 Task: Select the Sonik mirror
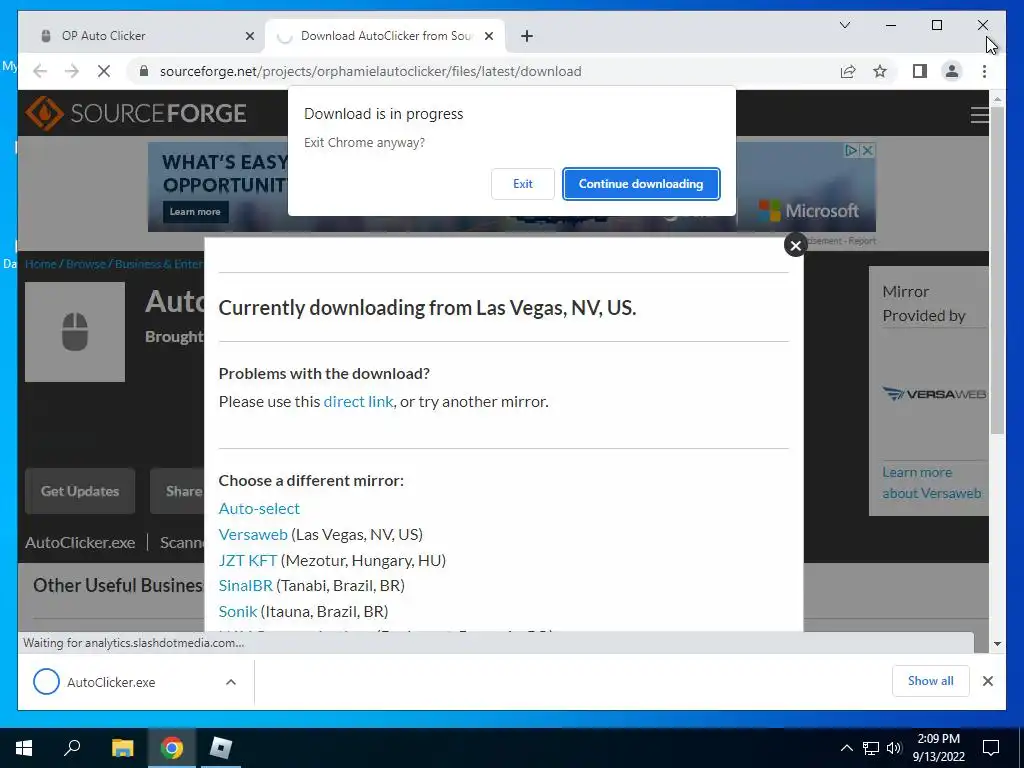point(238,611)
